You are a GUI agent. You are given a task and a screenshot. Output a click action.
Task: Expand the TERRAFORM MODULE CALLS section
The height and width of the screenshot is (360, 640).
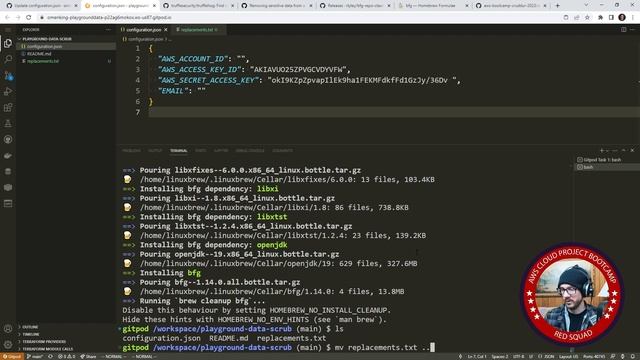(x=47, y=349)
